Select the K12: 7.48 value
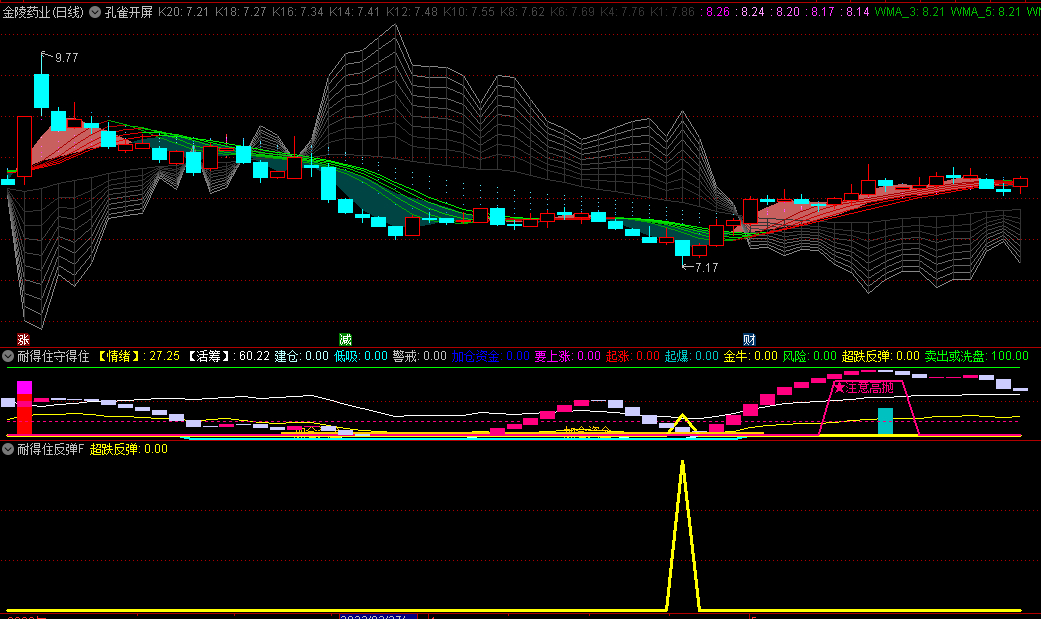Image resolution: width=1041 pixels, height=619 pixels. 412,12
